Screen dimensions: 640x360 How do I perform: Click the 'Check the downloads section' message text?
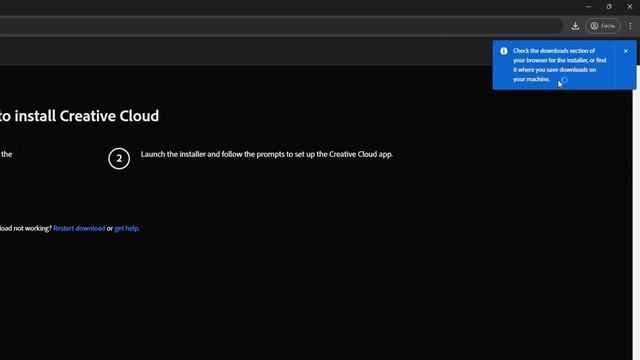point(560,65)
